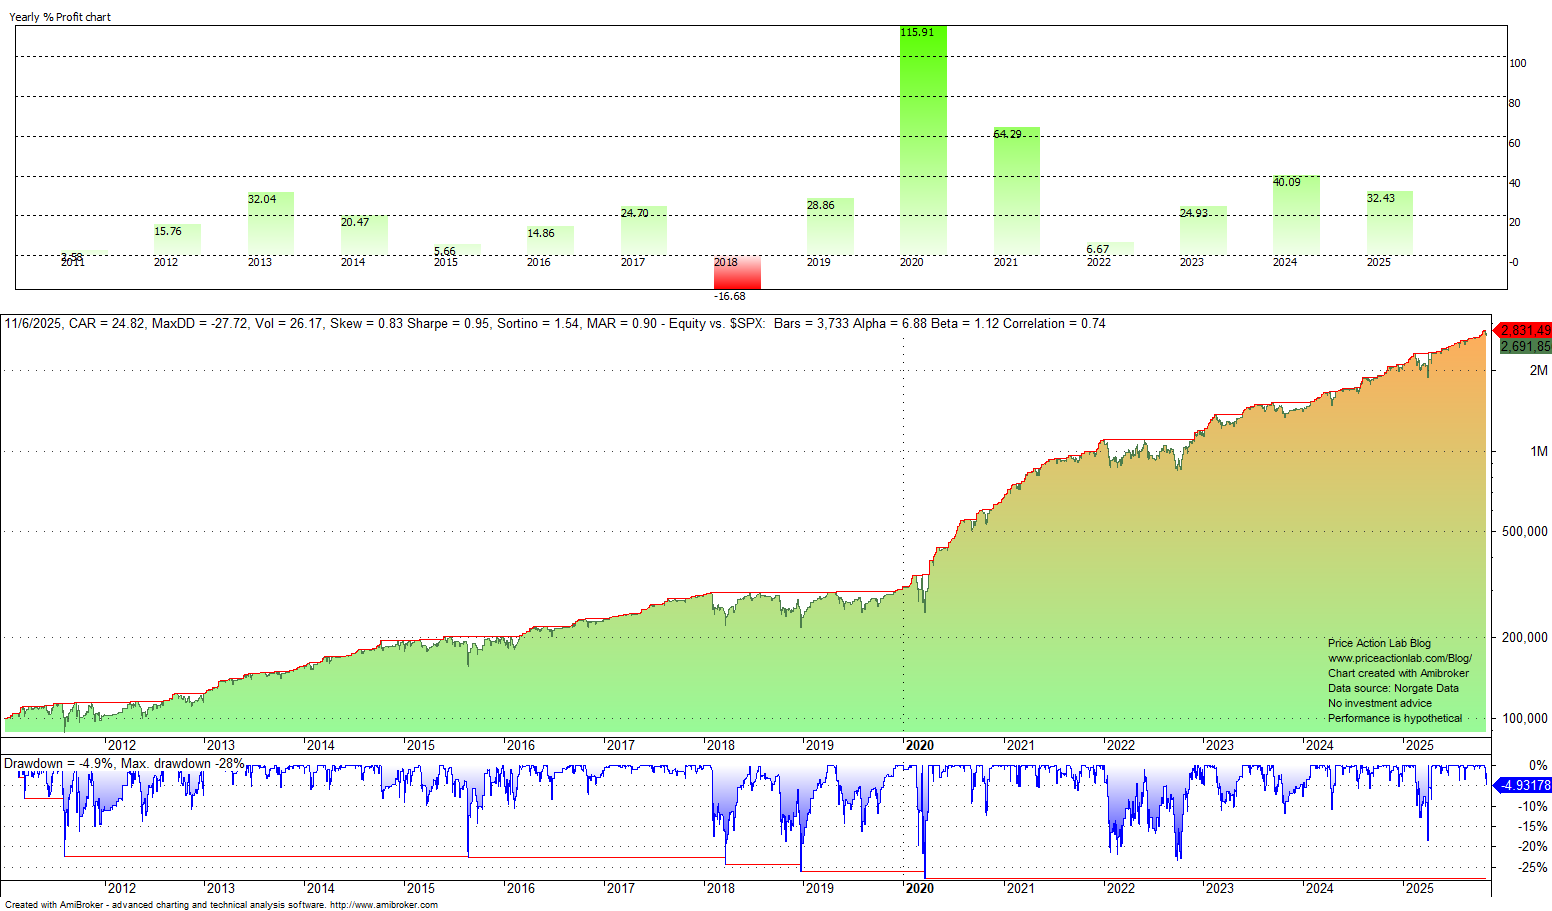1552x911 pixels.
Task: Select the 60 tick on yearly profit axis
Action: pyautogui.click(x=1515, y=143)
